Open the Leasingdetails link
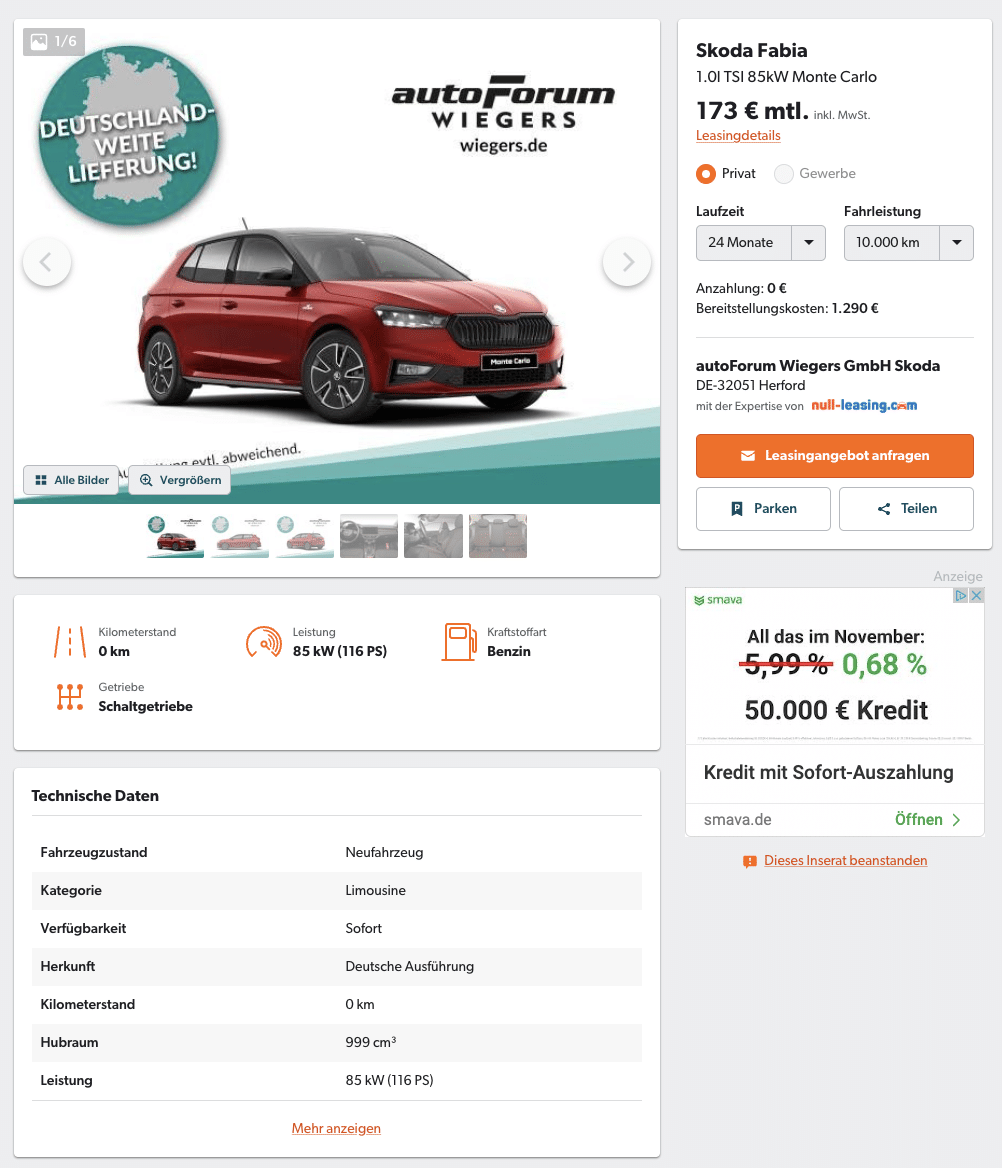 click(738, 136)
